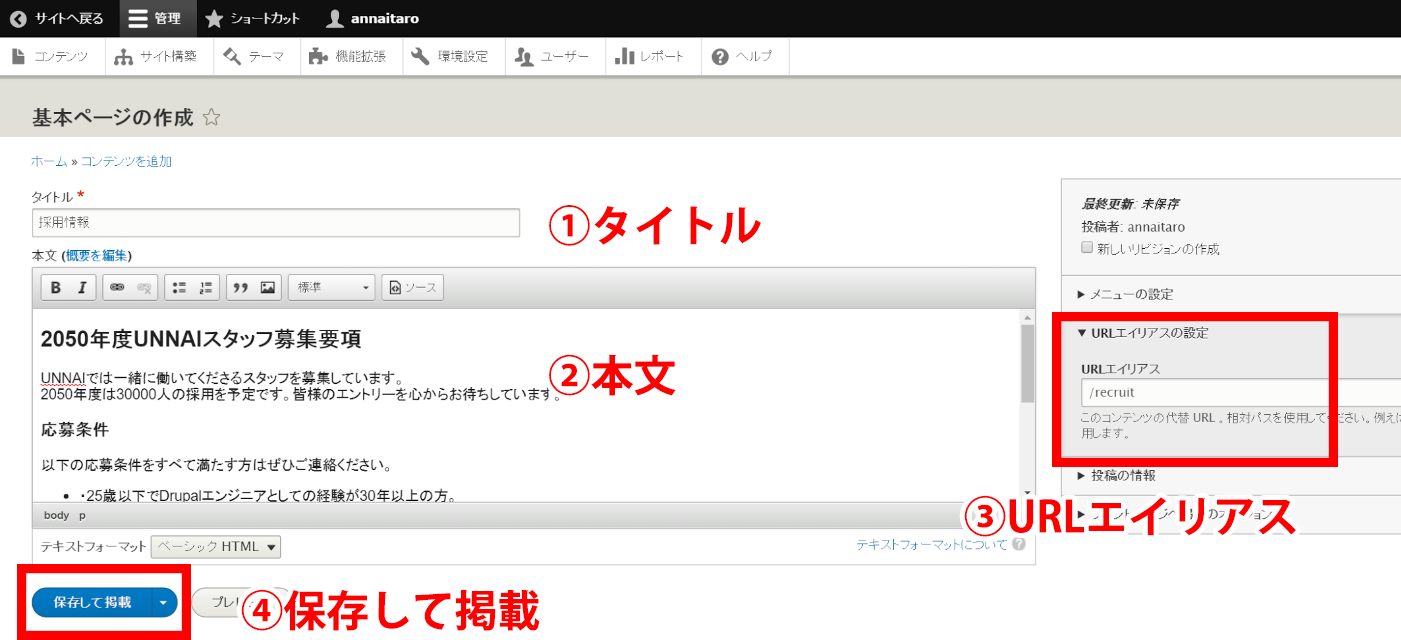Image resolution: width=1401 pixels, height=640 pixels.
Task: Click Bold in editor toolbar
Action: click(x=56, y=288)
